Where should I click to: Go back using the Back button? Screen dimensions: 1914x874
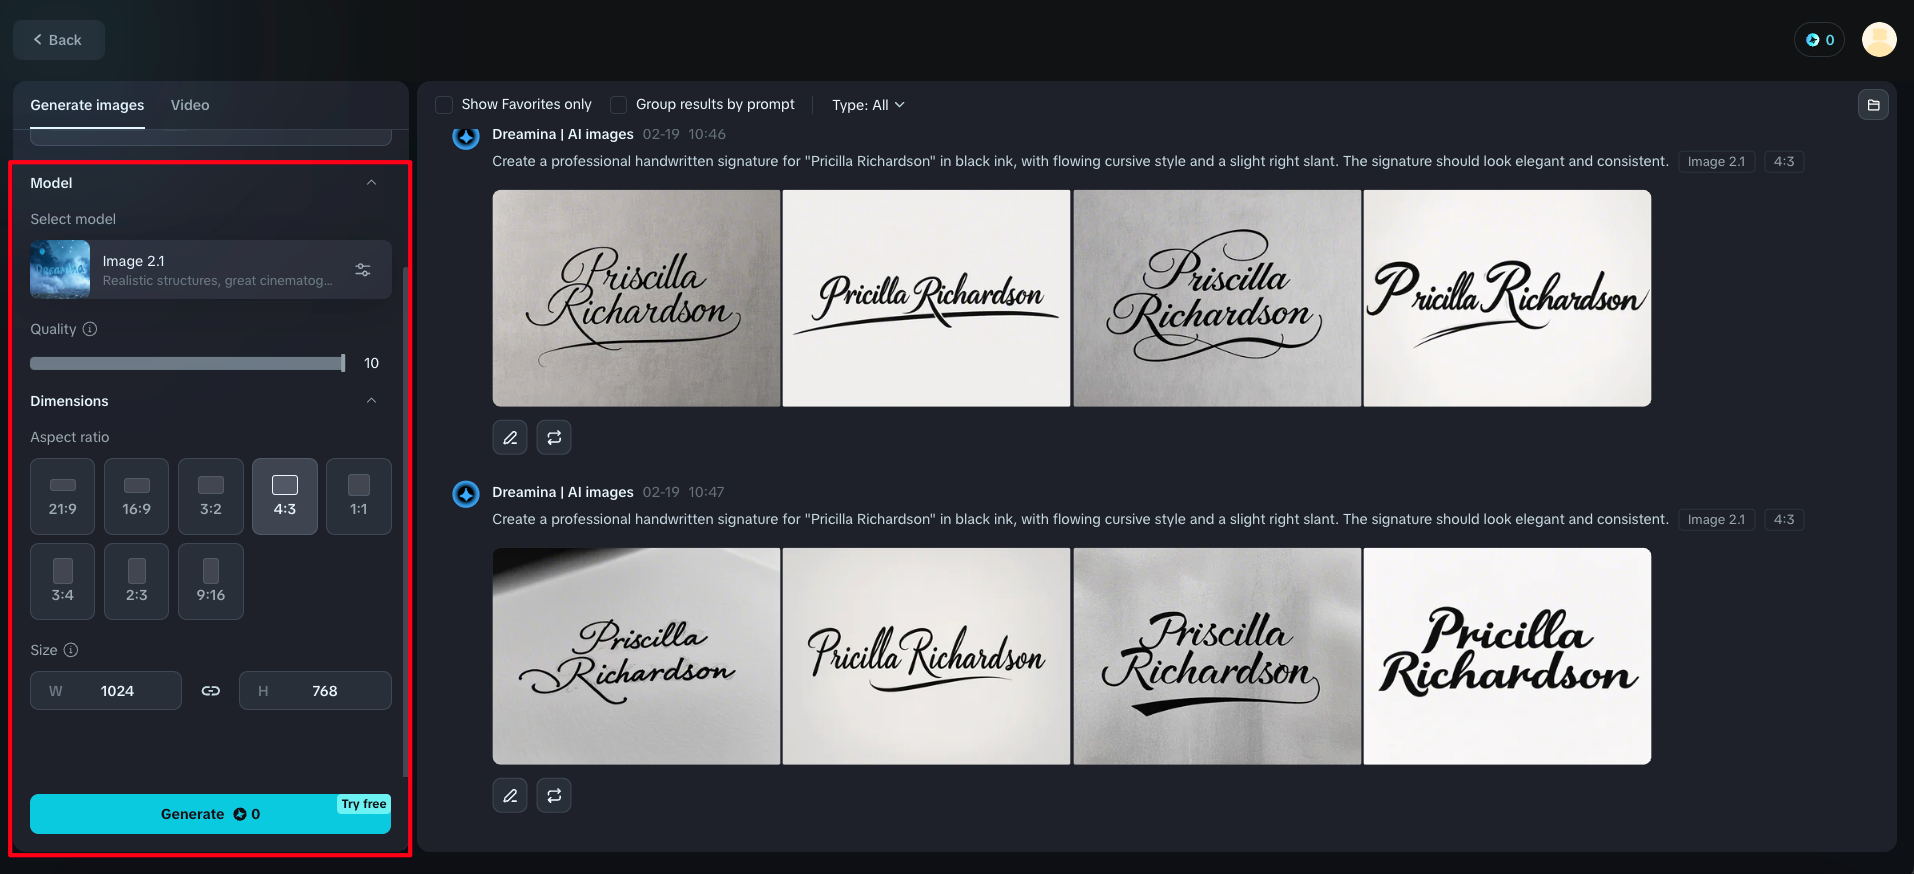(58, 40)
